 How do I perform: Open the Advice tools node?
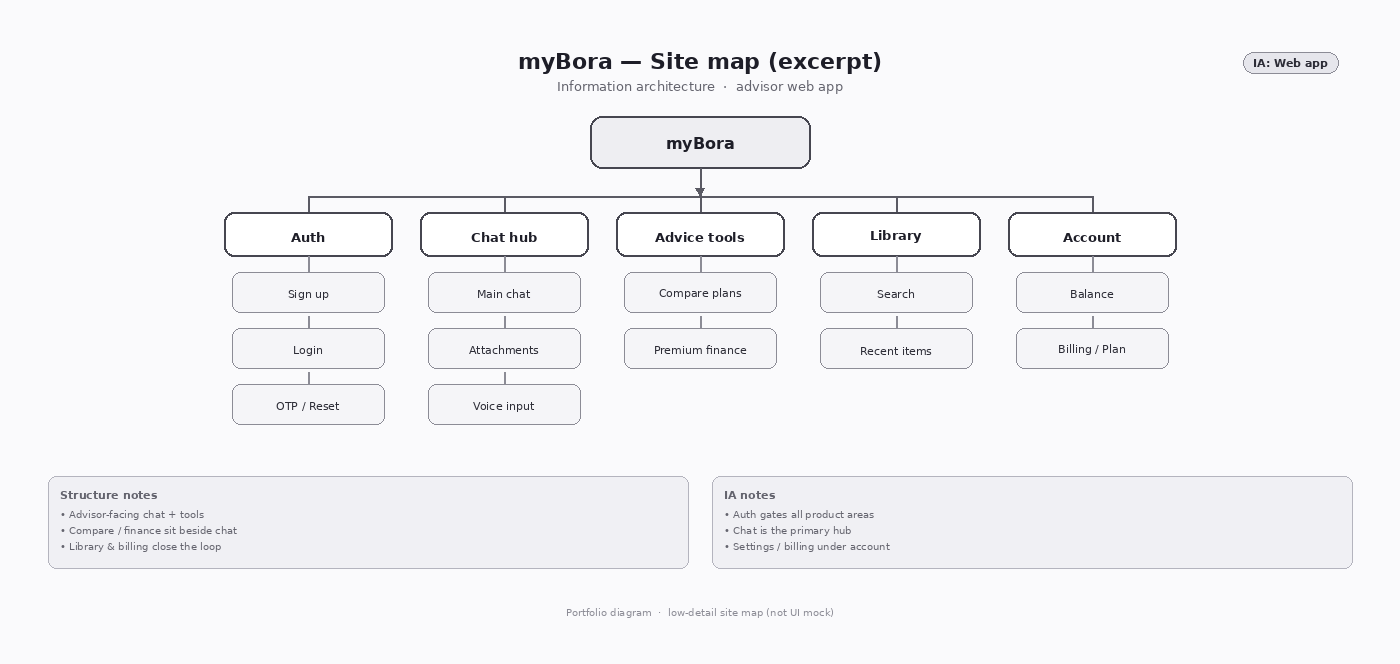(x=700, y=235)
